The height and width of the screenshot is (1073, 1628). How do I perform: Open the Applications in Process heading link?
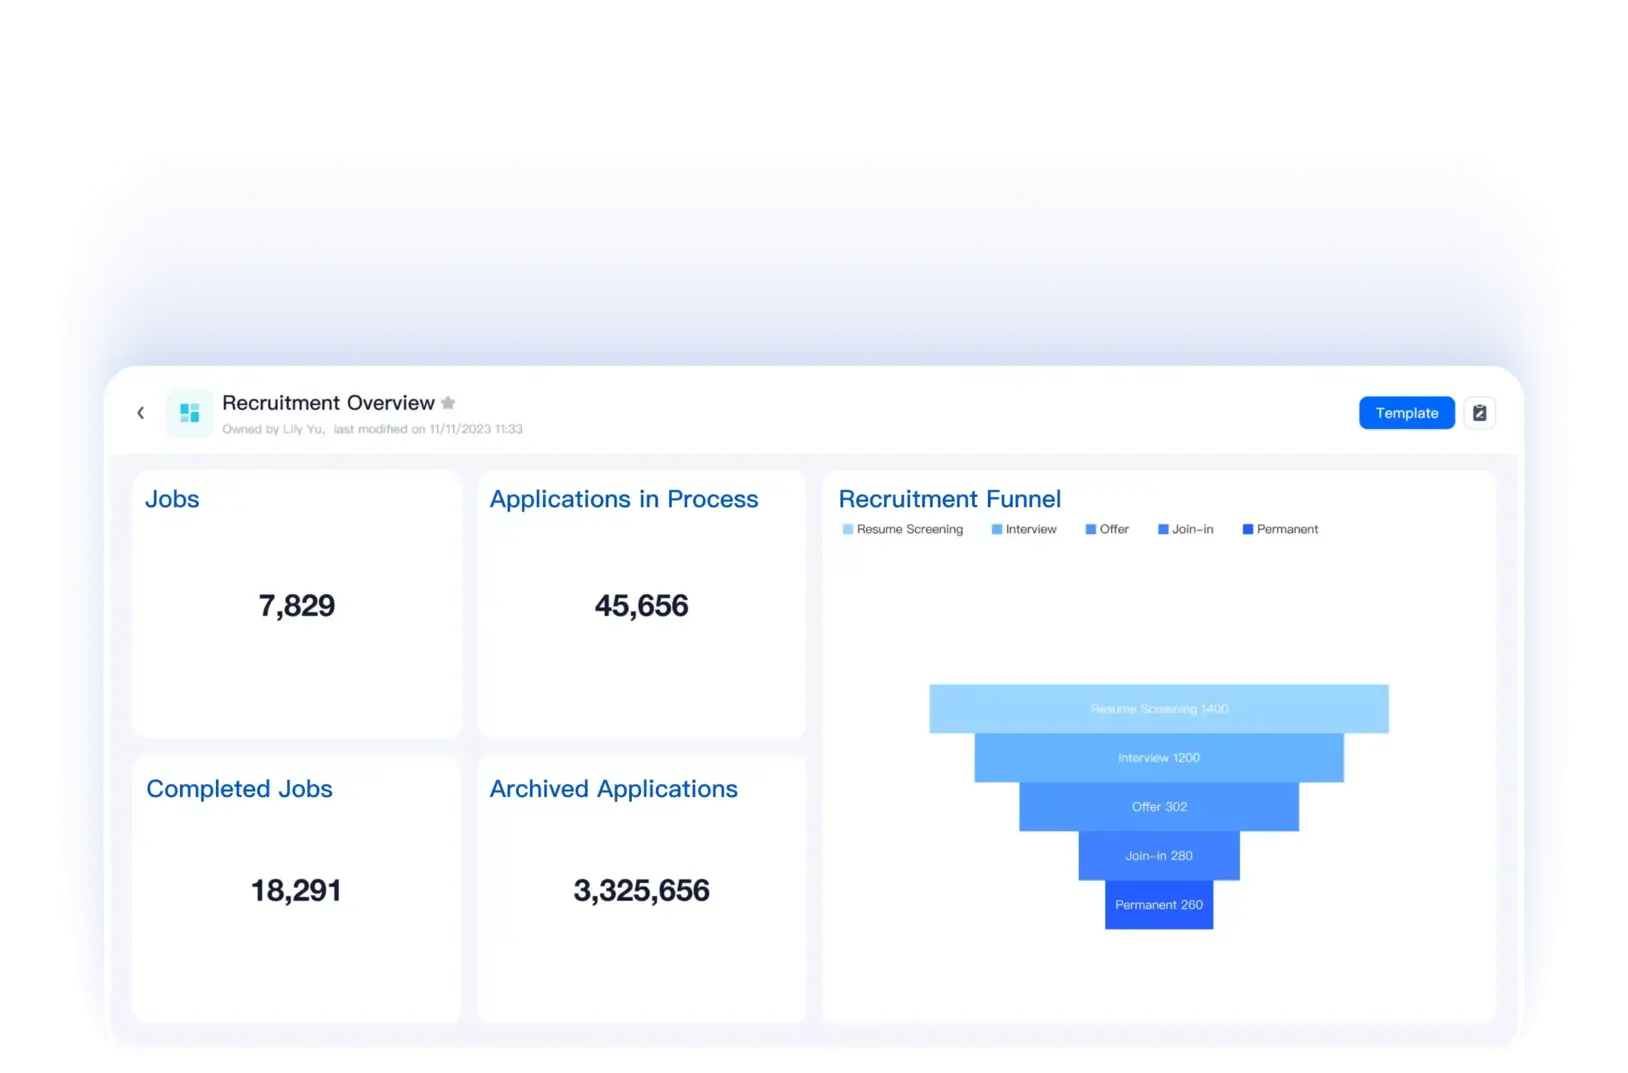point(623,499)
